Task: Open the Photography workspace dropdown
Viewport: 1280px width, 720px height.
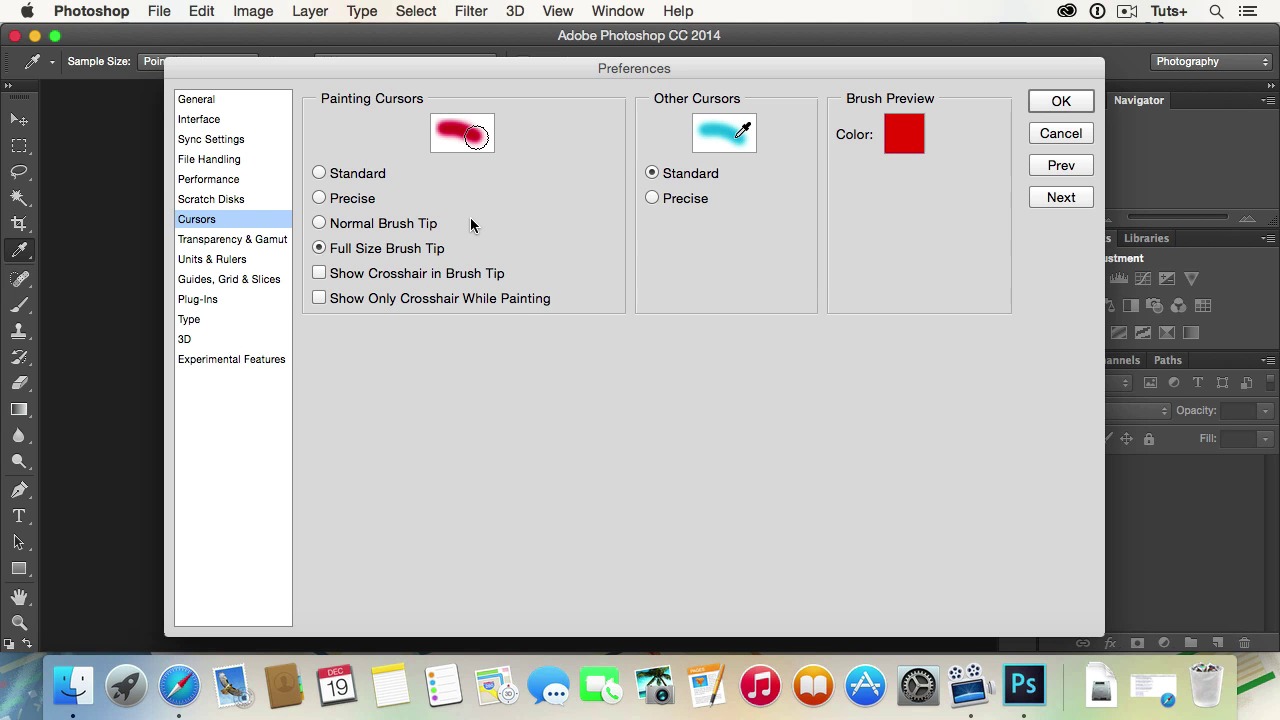Action: click(x=1212, y=62)
